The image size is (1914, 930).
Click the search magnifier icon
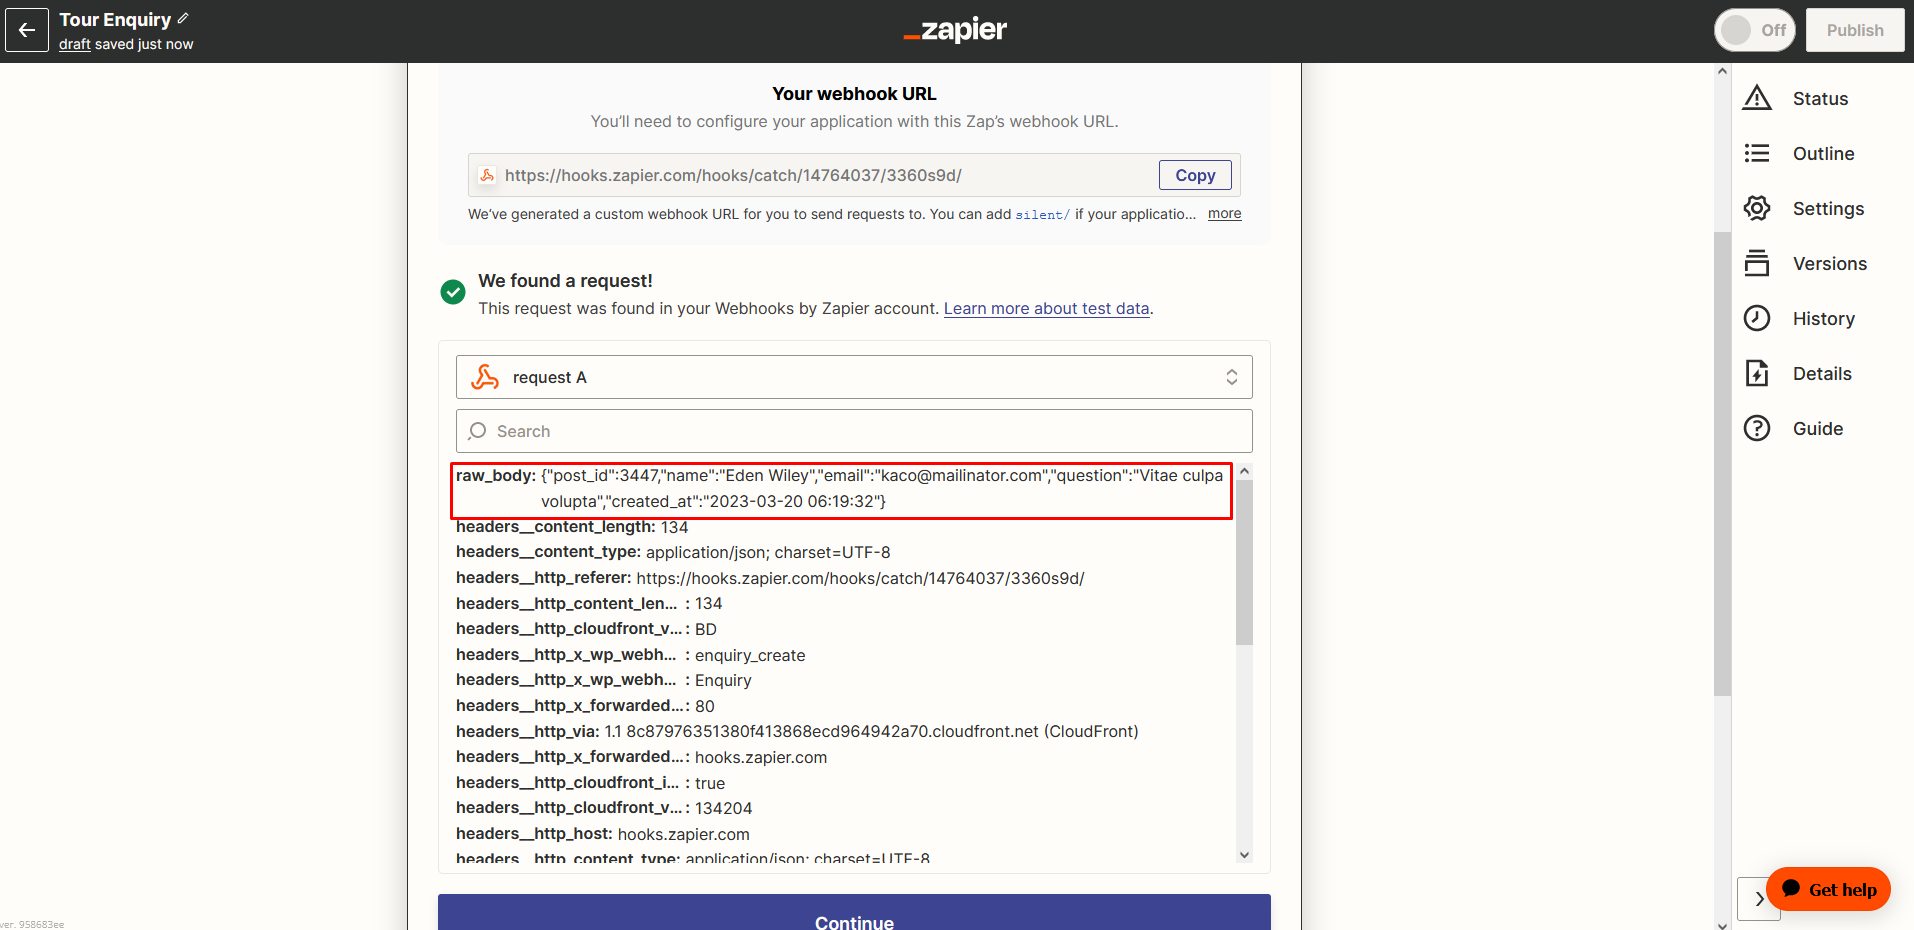click(x=477, y=431)
